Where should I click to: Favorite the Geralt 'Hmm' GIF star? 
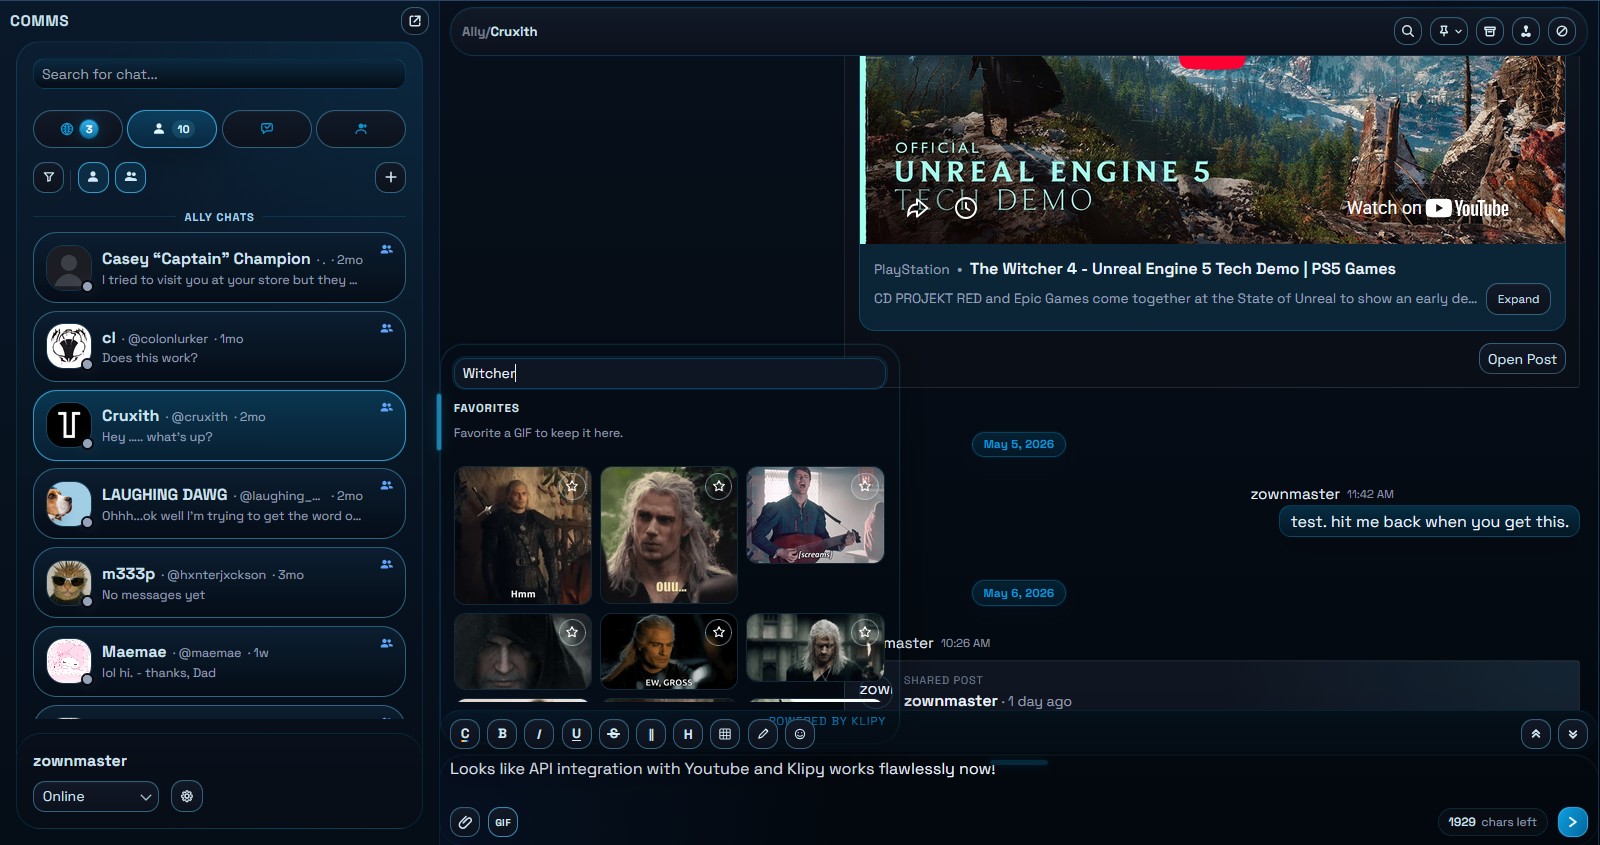[x=572, y=486]
